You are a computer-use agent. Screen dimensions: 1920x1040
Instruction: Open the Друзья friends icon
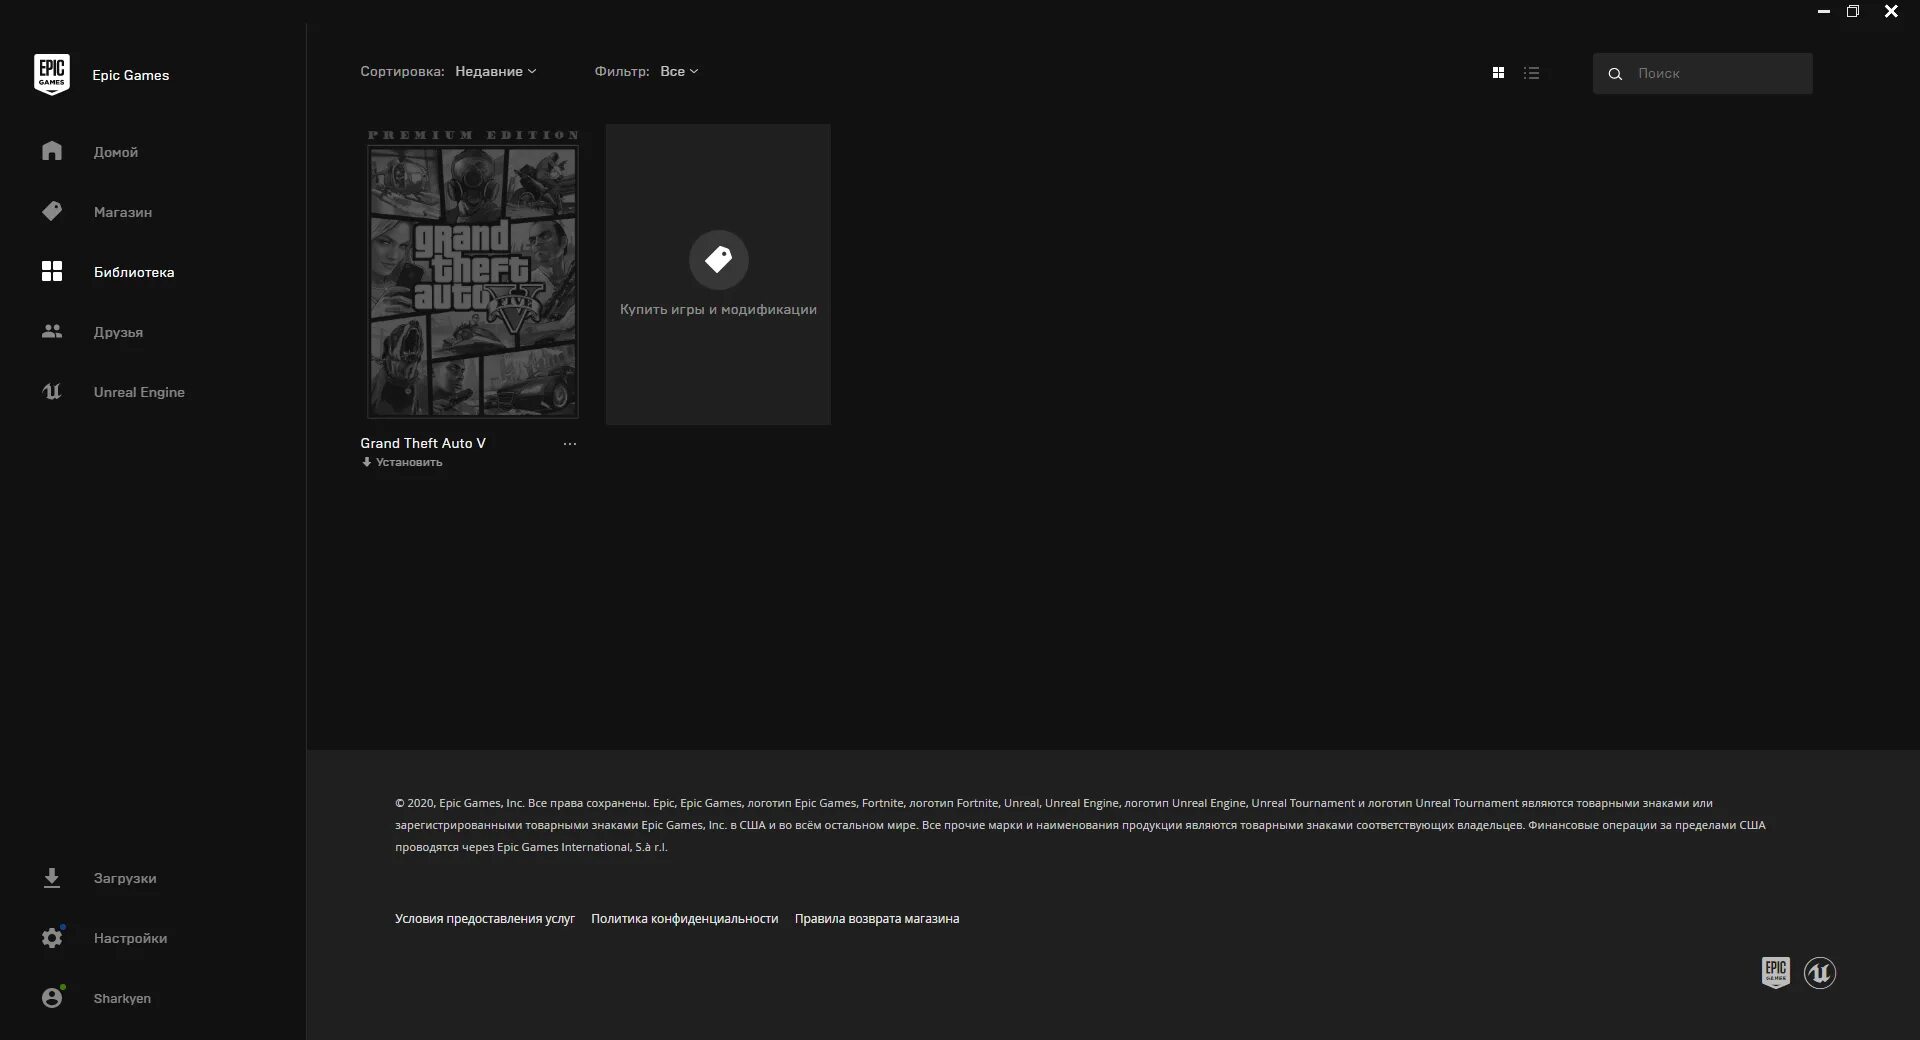tap(52, 331)
